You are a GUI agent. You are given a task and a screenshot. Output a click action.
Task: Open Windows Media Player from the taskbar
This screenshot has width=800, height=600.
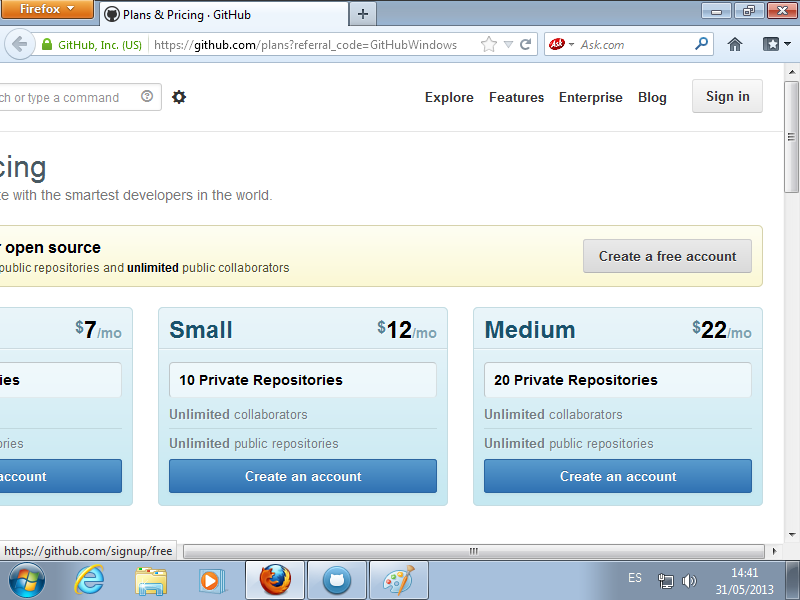(x=211, y=581)
